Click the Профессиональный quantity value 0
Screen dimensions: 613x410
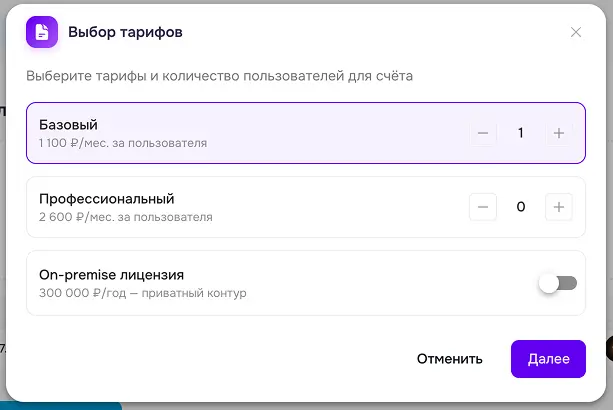pyautogui.click(x=521, y=207)
